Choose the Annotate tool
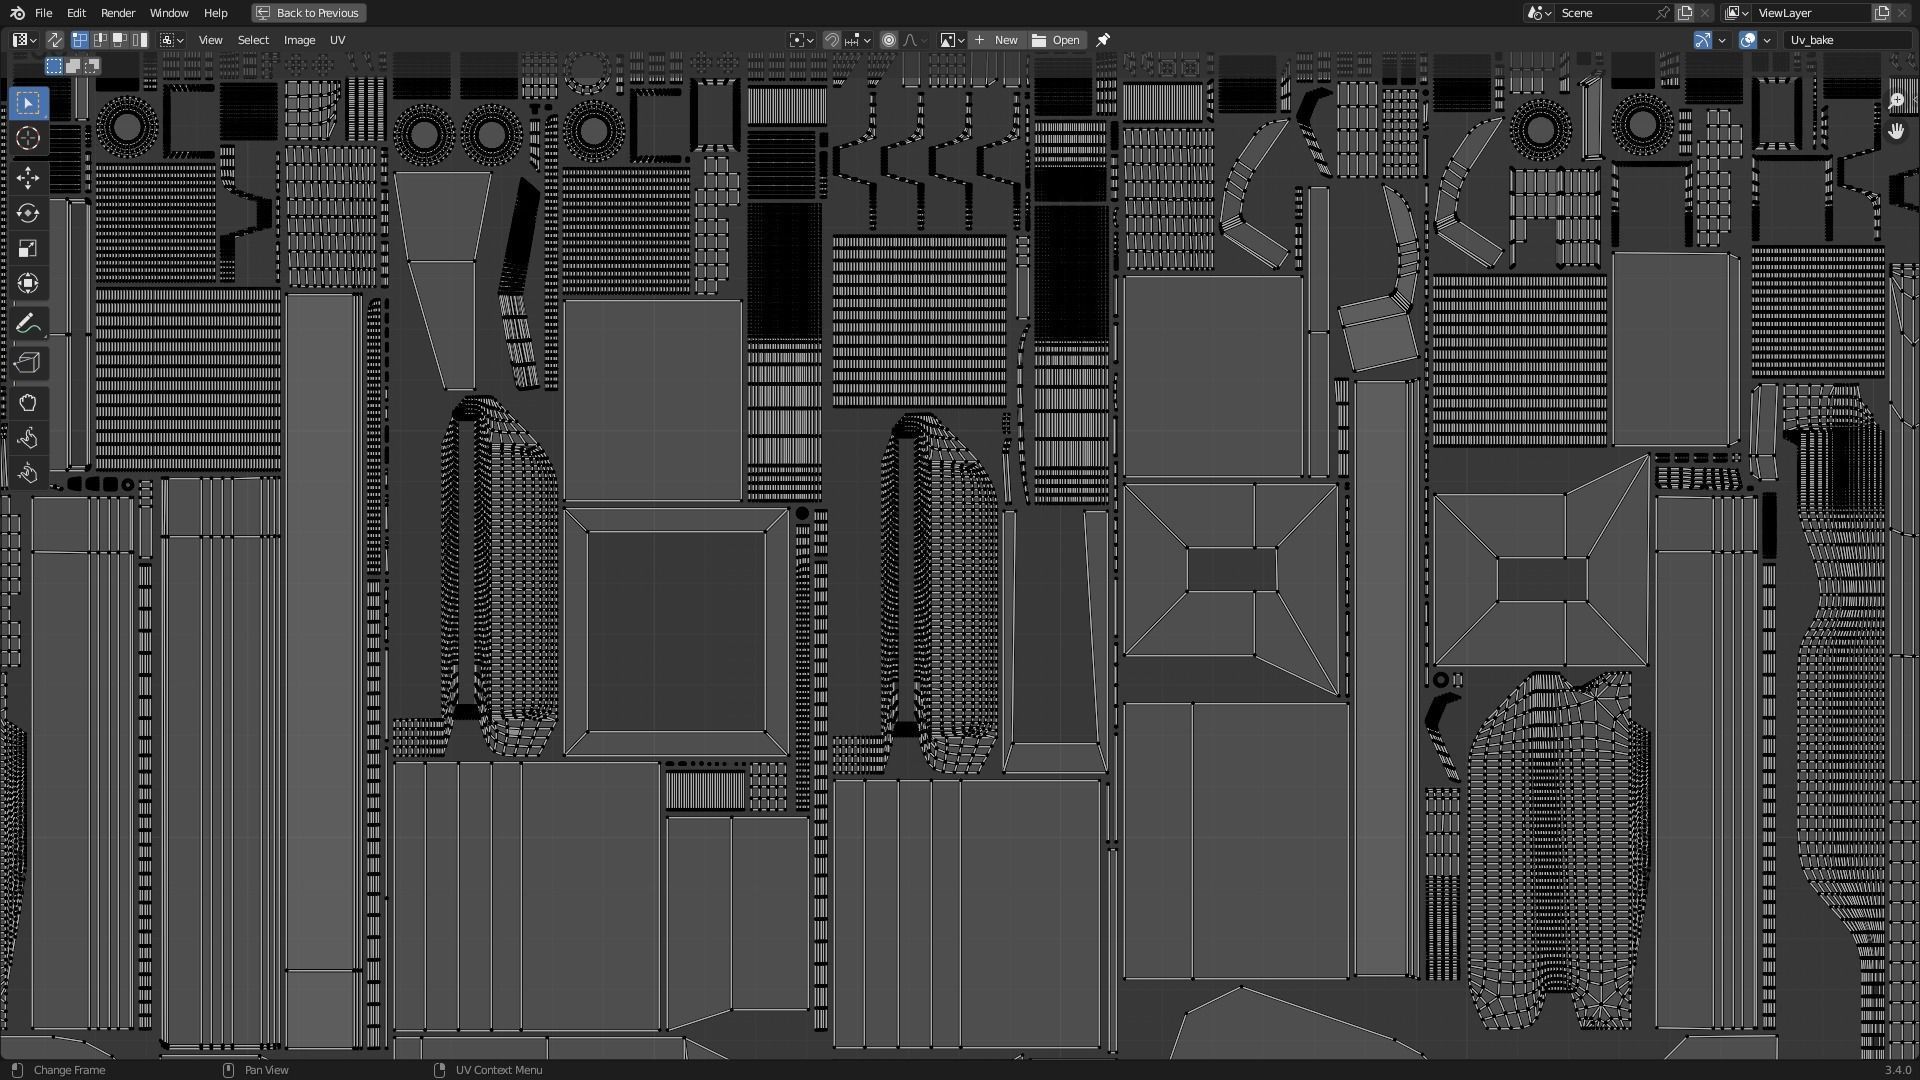Image resolution: width=1920 pixels, height=1080 pixels. [28, 322]
